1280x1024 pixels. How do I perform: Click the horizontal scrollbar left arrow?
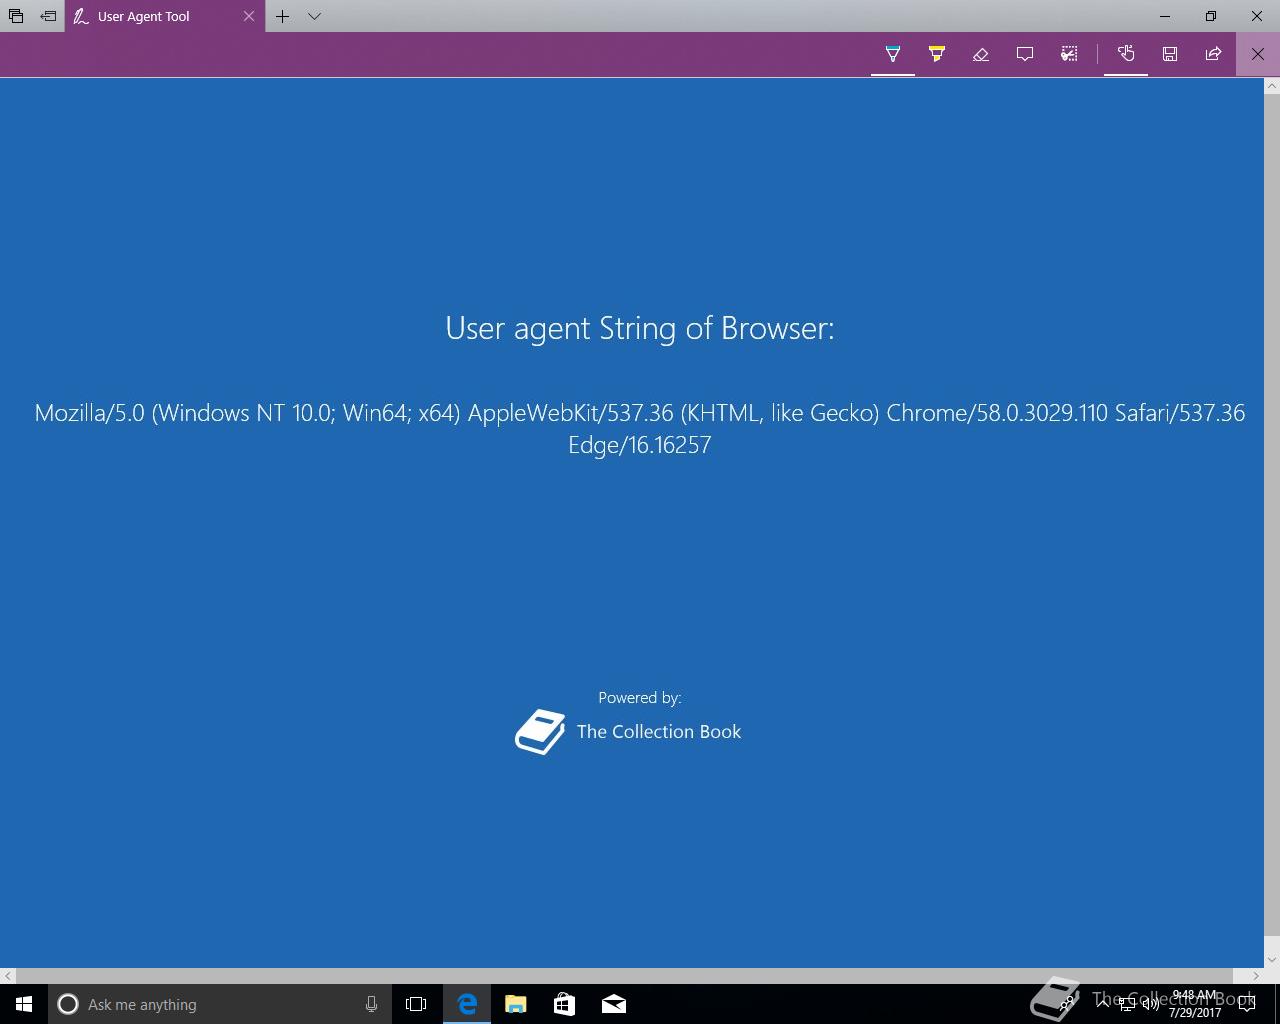pyautogui.click(x=8, y=976)
